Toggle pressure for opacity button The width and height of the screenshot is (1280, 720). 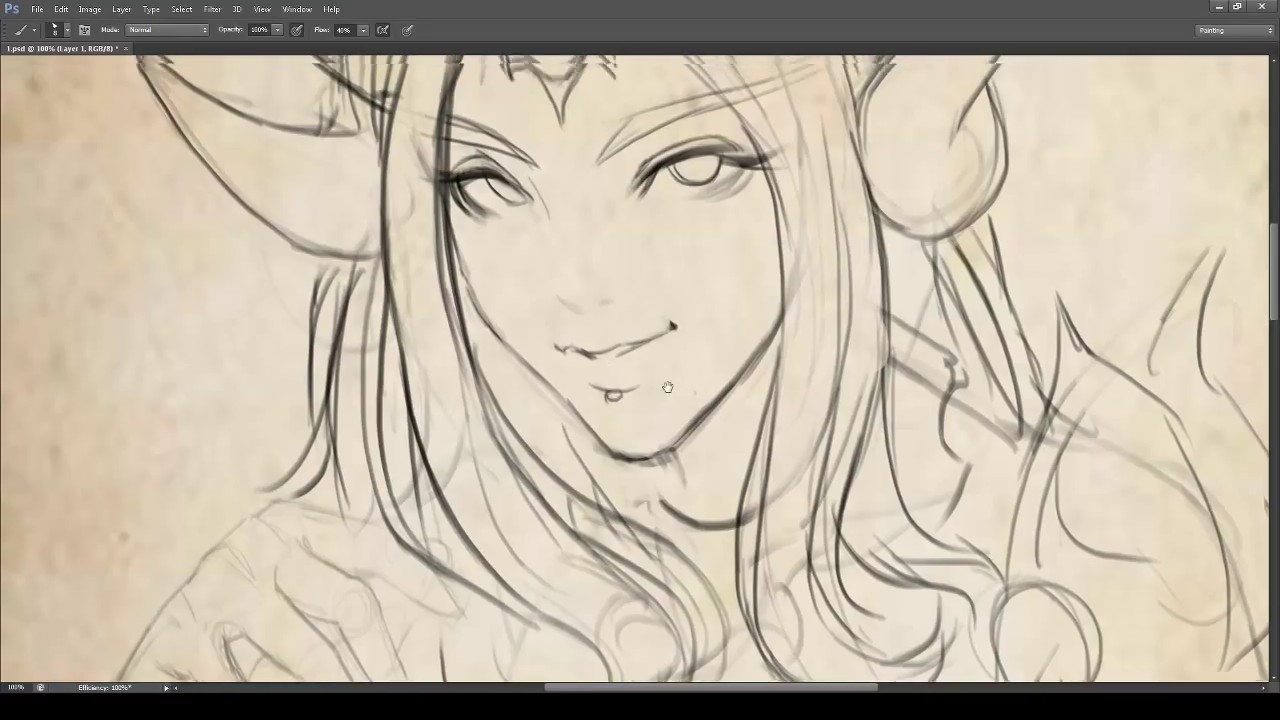click(x=297, y=30)
